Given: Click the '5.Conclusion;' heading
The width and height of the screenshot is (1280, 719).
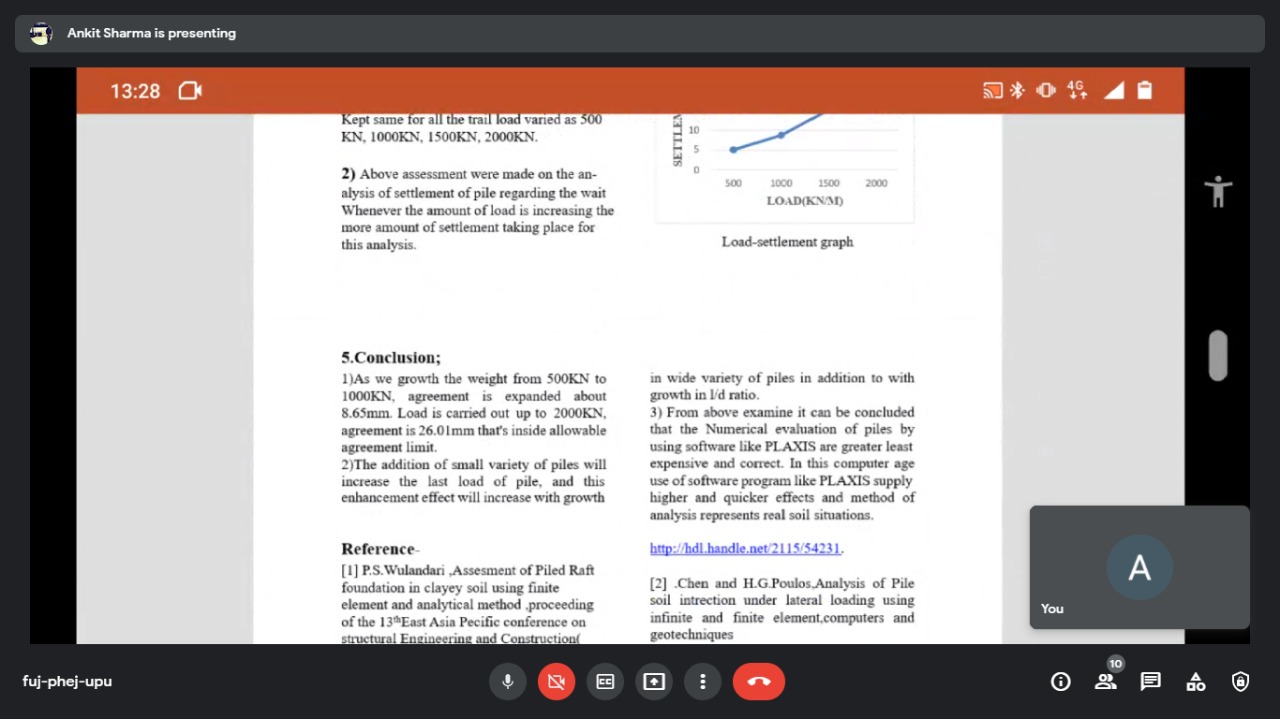Looking at the screenshot, I should (x=391, y=357).
